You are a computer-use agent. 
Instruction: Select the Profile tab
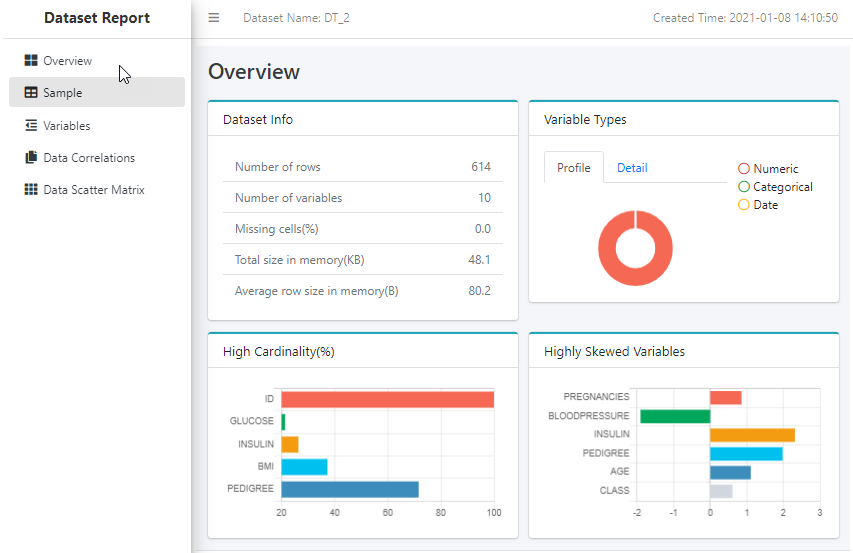pos(574,168)
